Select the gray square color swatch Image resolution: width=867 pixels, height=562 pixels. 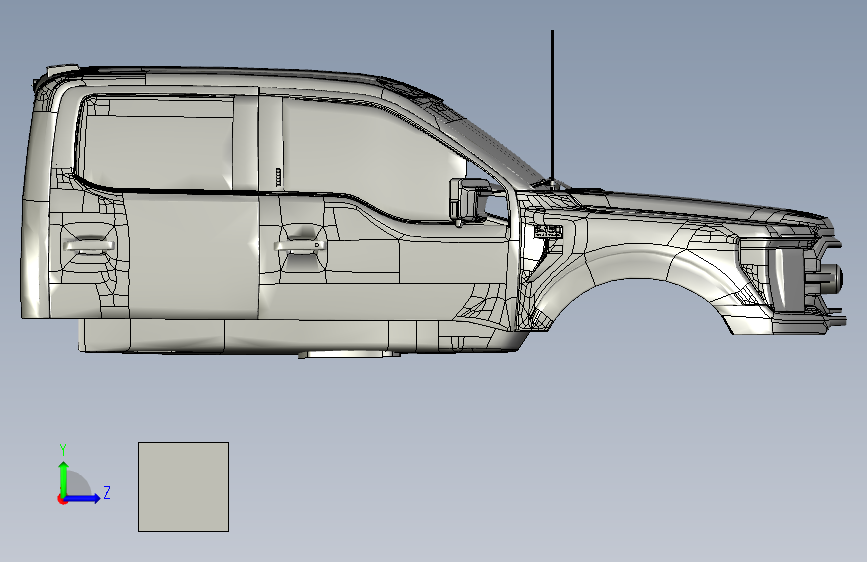click(184, 487)
